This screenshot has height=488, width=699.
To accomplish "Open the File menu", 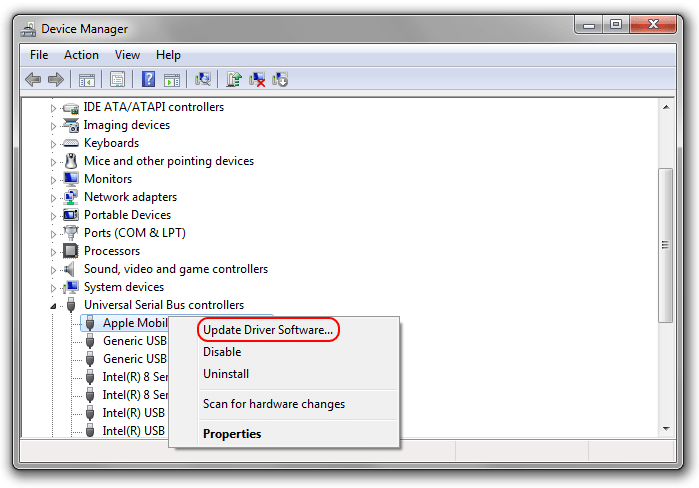I will (39, 55).
